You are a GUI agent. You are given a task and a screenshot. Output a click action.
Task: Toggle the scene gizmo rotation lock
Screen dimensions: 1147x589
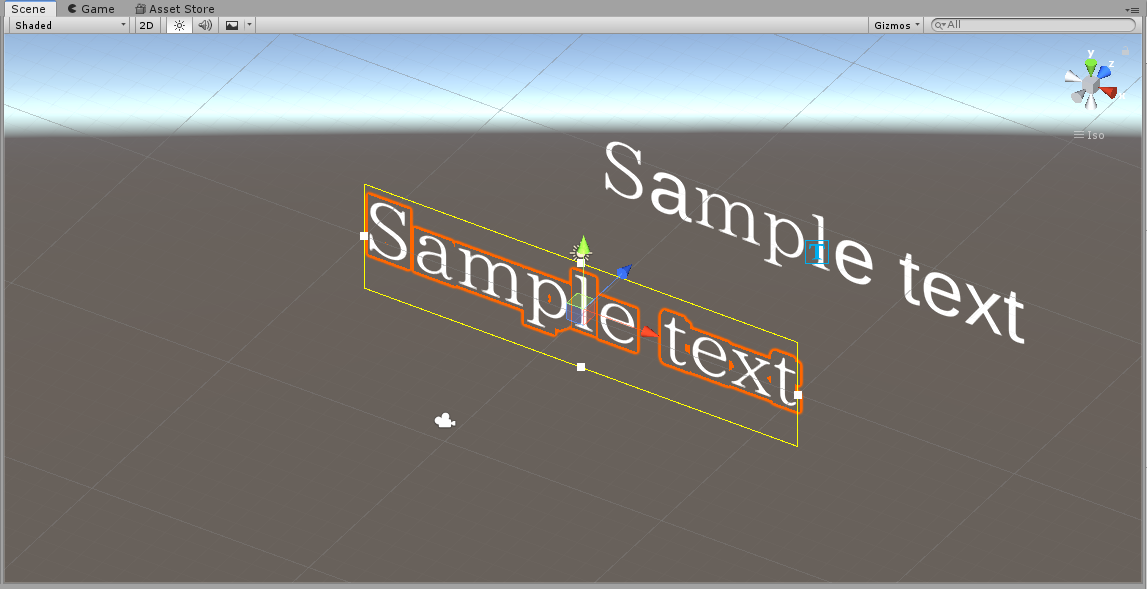click(1125, 51)
